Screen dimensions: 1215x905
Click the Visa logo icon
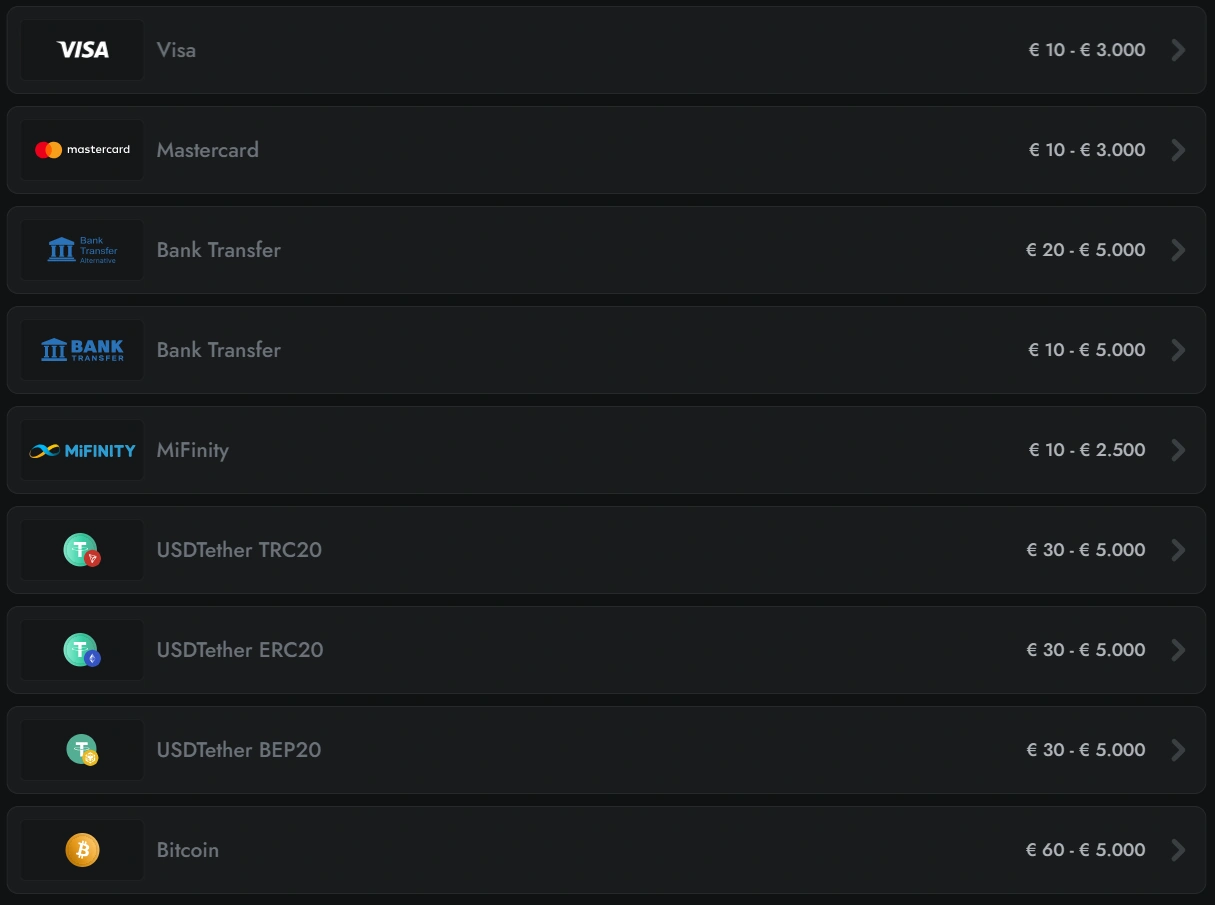83,50
